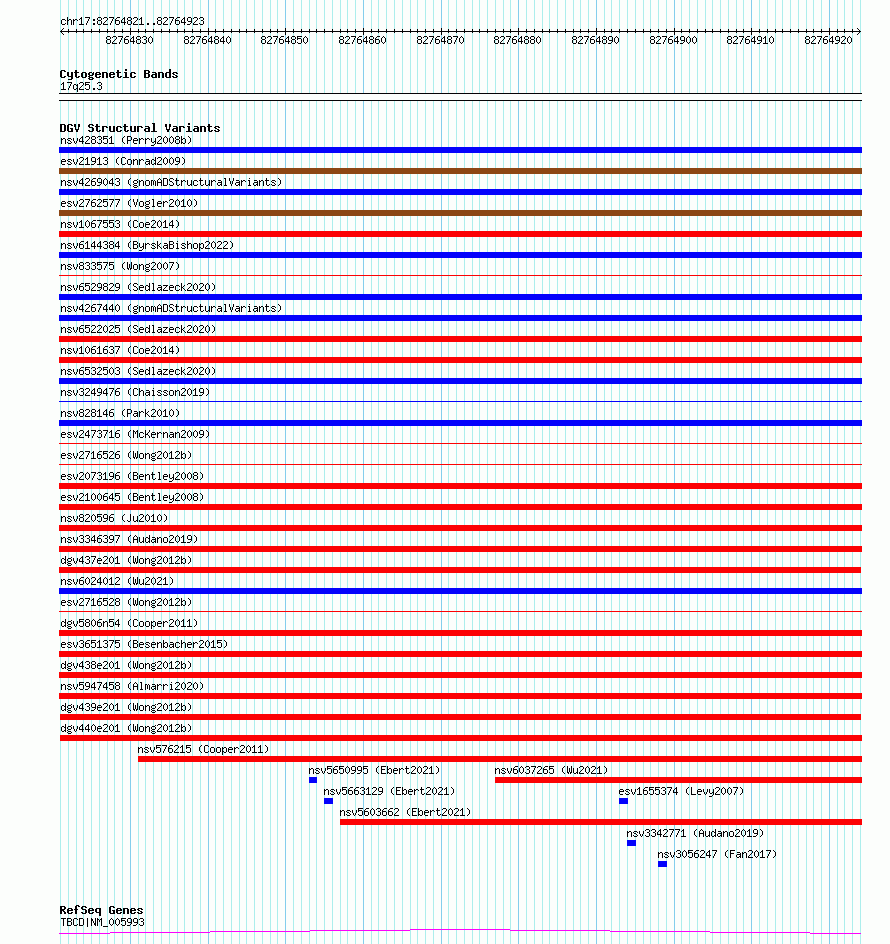Click the 17q25.3 cytogenetic band label

point(81,87)
